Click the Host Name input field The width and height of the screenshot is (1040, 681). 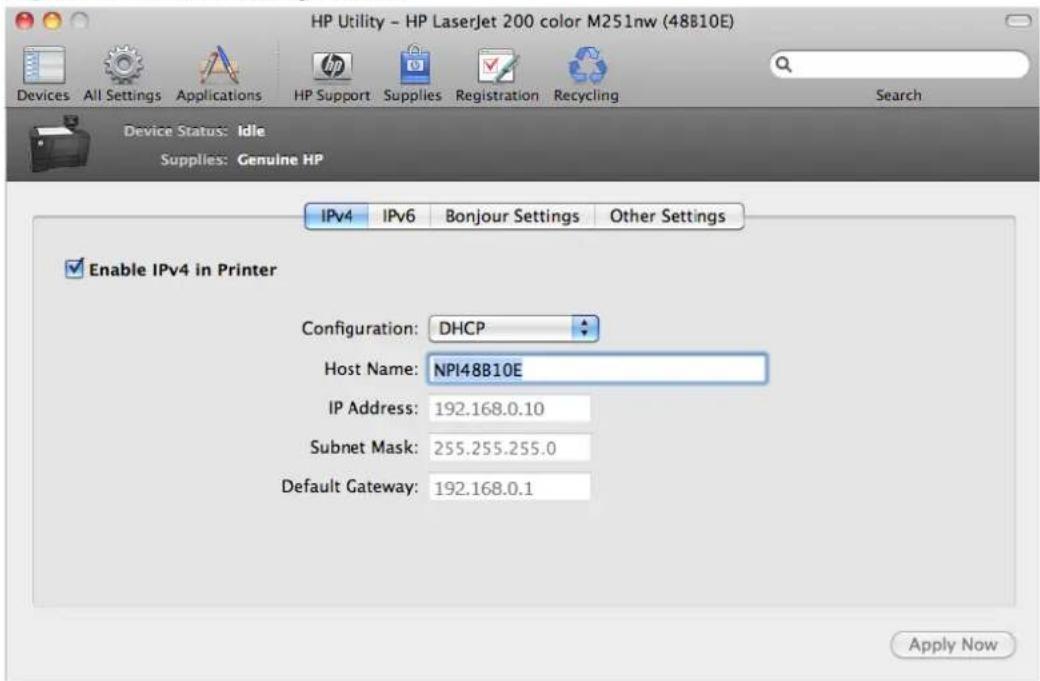(597, 369)
